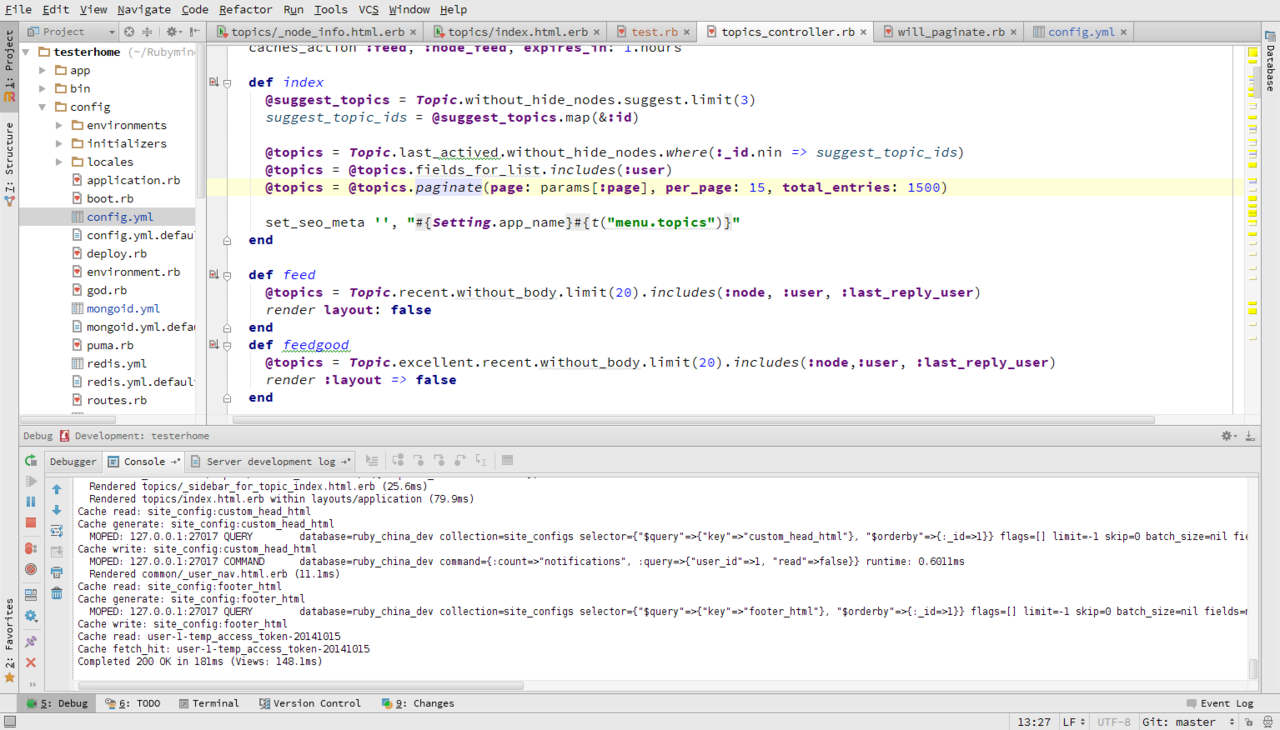Switch to the Debugger tab
The image size is (1280, 730).
pyautogui.click(x=73, y=462)
